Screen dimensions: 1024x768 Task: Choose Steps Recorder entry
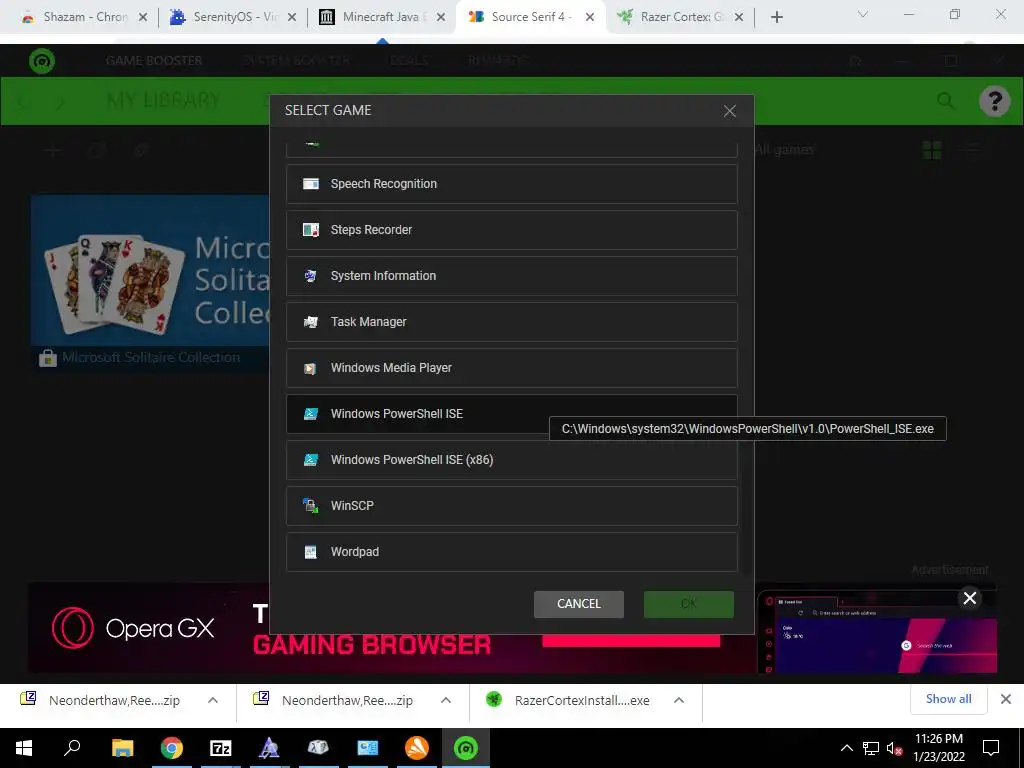coord(511,230)
